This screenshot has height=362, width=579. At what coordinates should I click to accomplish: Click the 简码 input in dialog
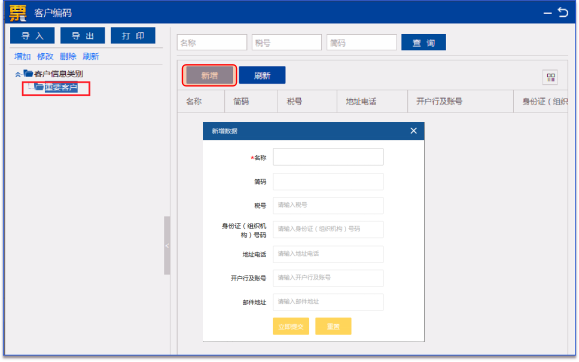coord(328,181)
